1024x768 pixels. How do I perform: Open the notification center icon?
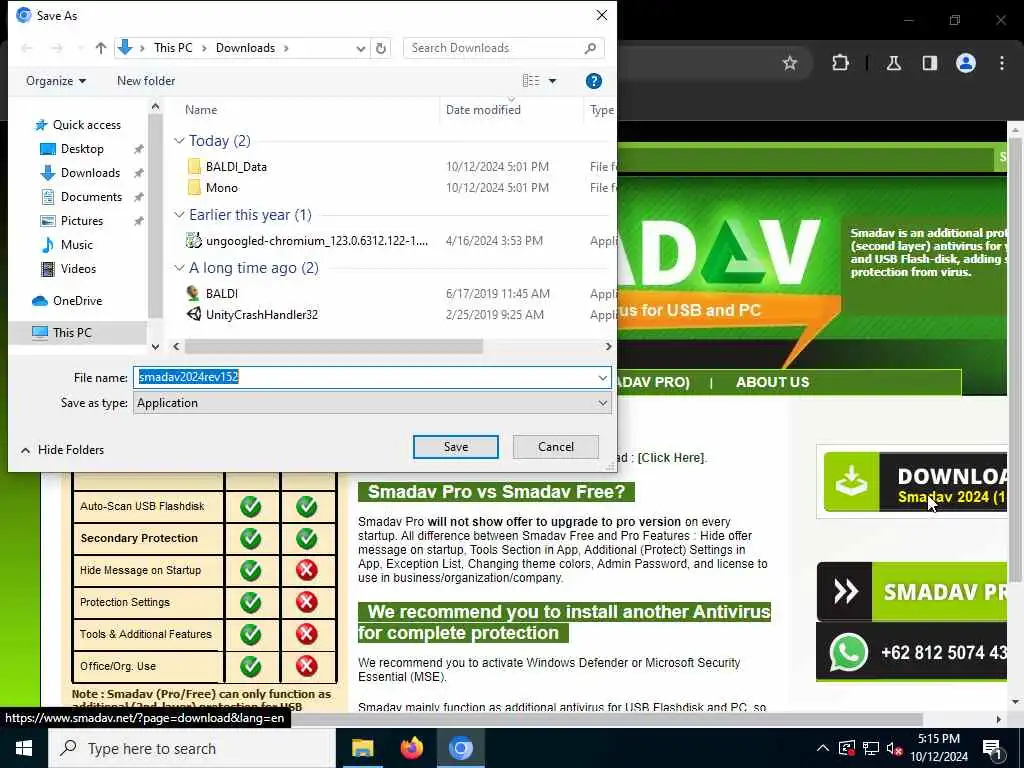(992, 748)
